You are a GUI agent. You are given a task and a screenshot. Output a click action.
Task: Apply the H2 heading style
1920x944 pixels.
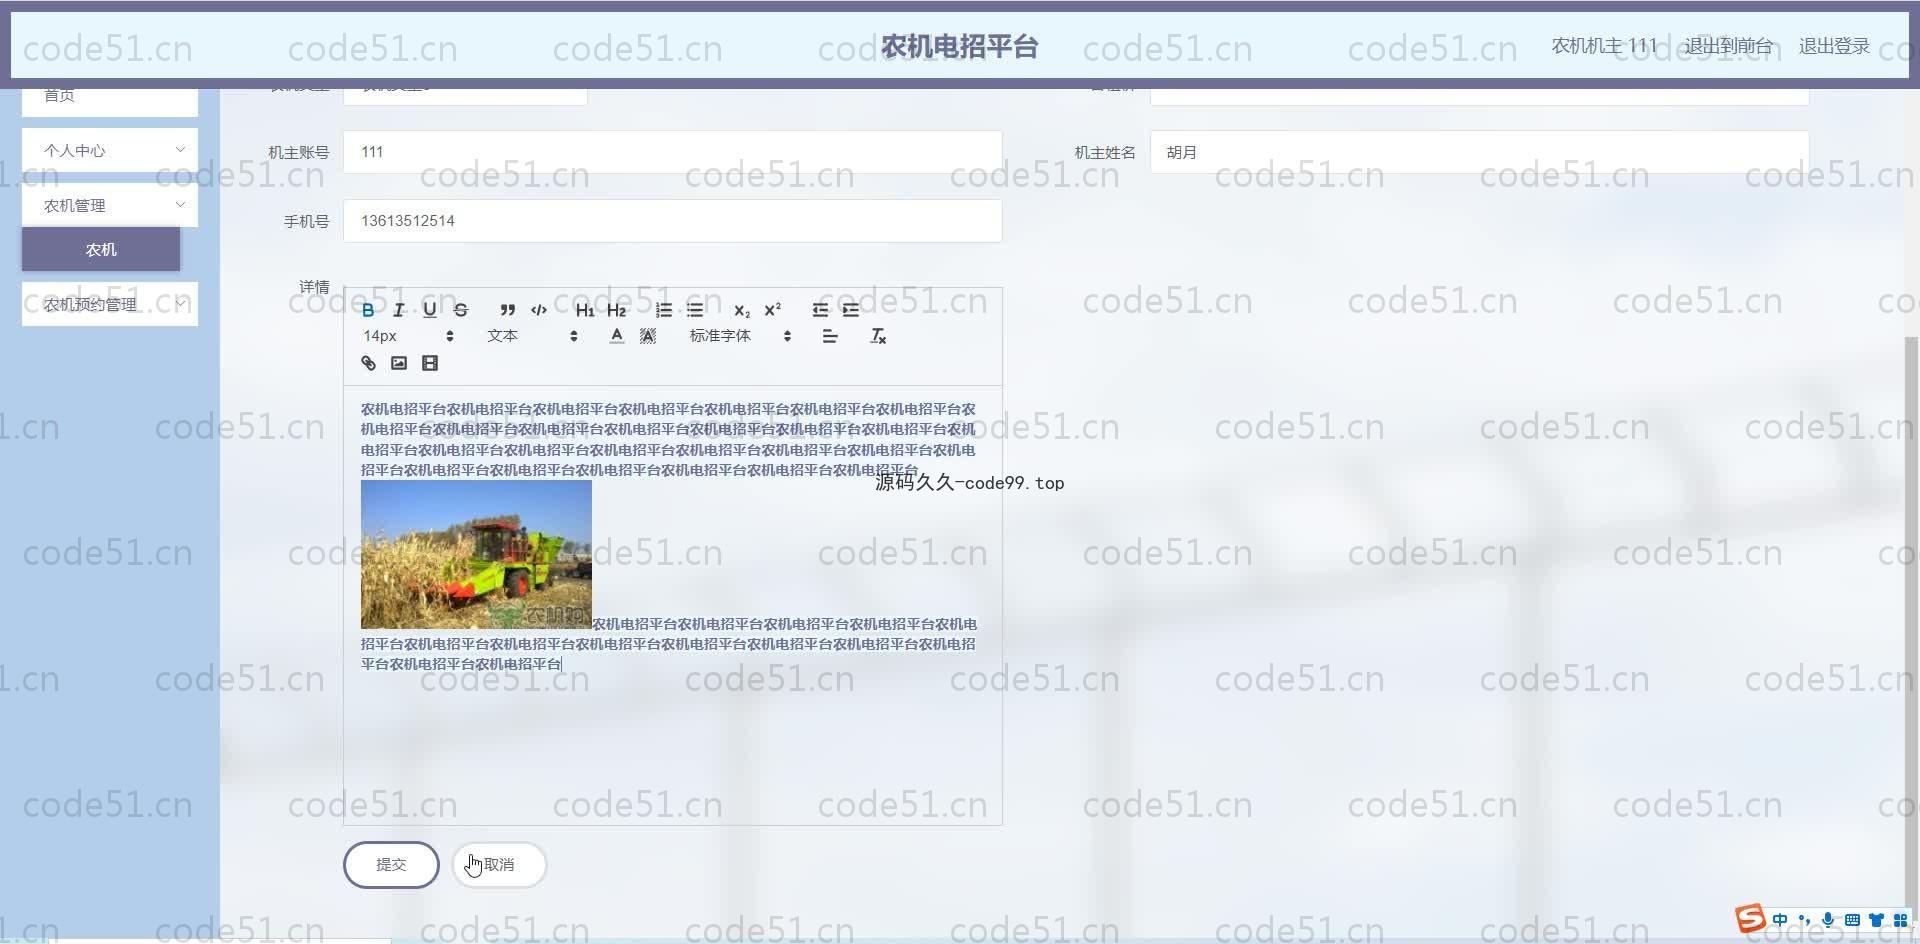616,310
